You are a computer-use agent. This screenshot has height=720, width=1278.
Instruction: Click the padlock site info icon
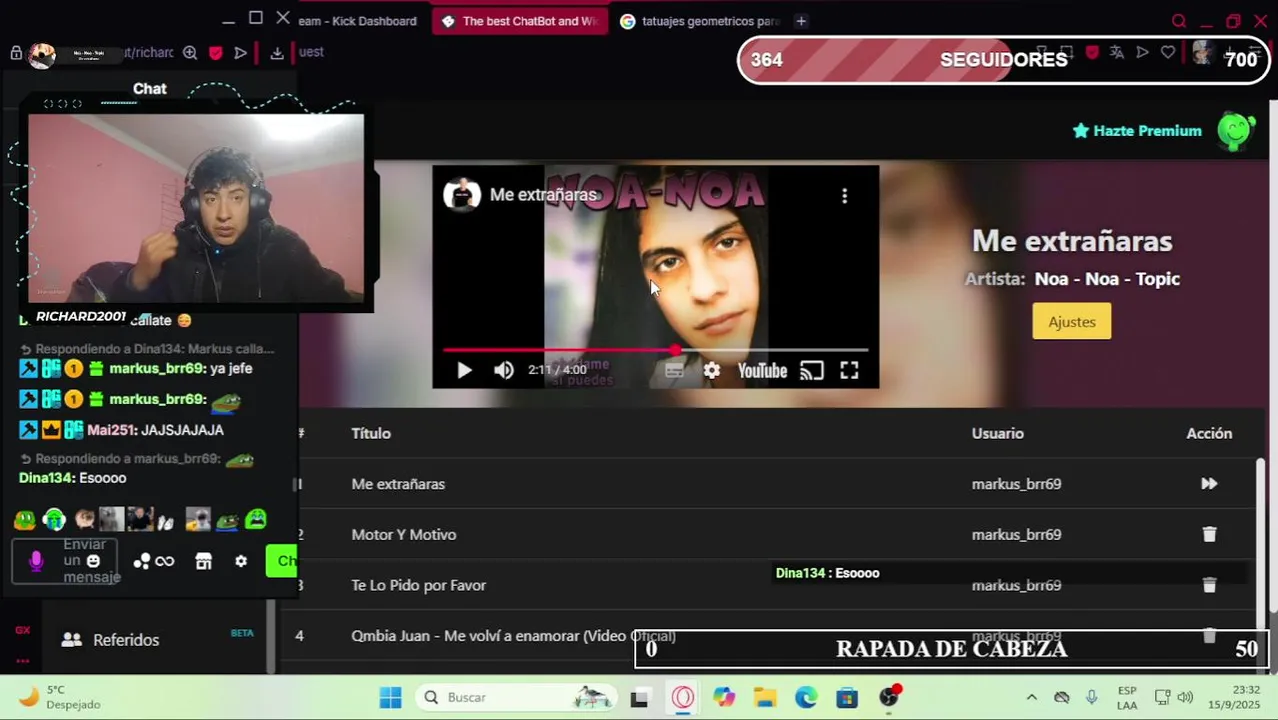click(16, 53)
